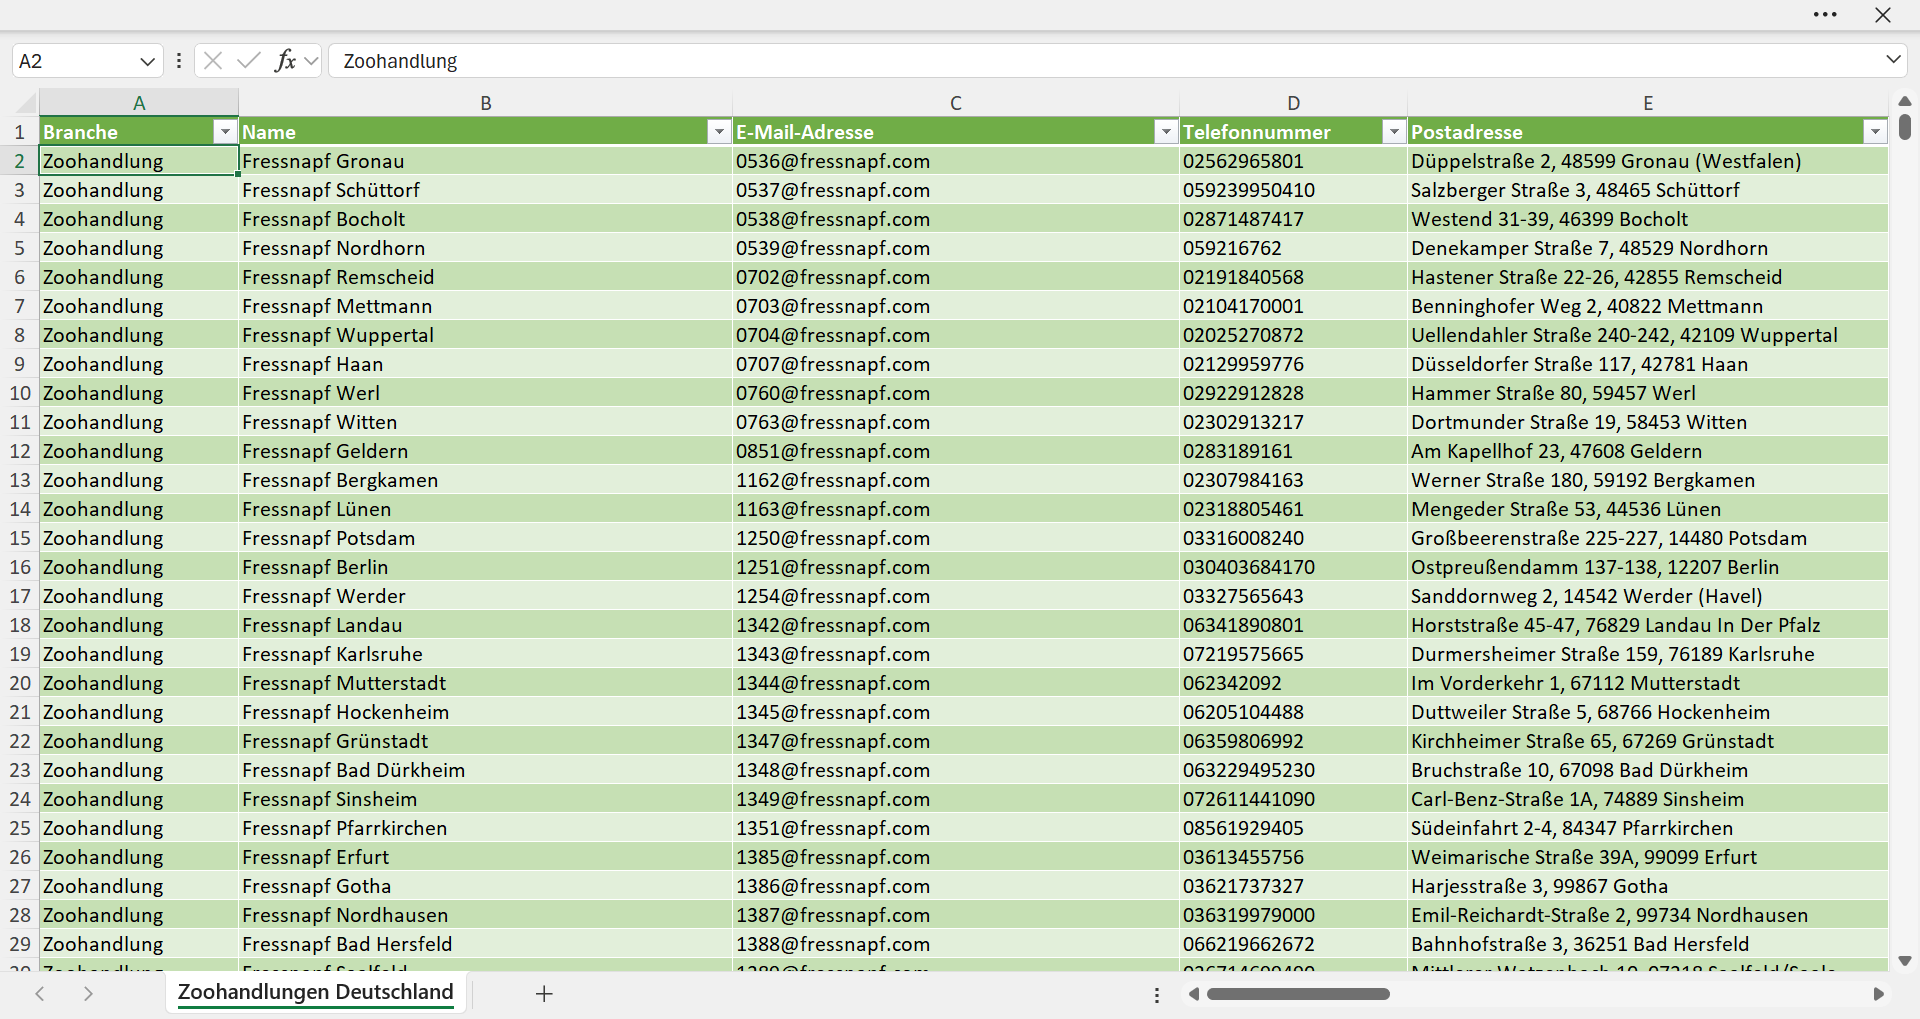1920x1019 pixels.
Task: Go to next sheet using right arrow
Action: 88,993
